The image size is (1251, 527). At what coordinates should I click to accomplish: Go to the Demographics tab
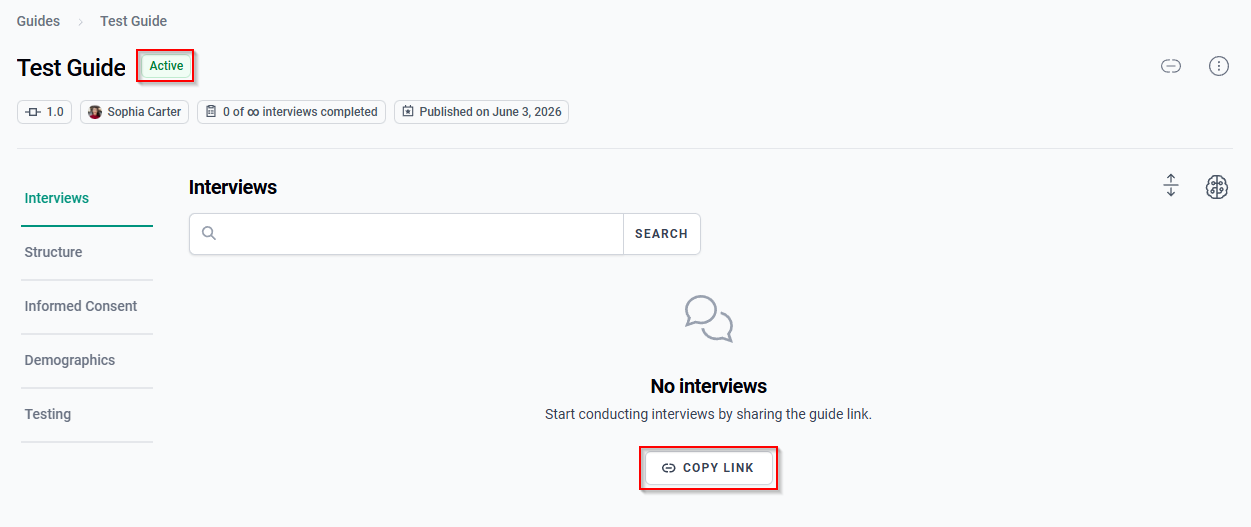click(x=87, y=360)
